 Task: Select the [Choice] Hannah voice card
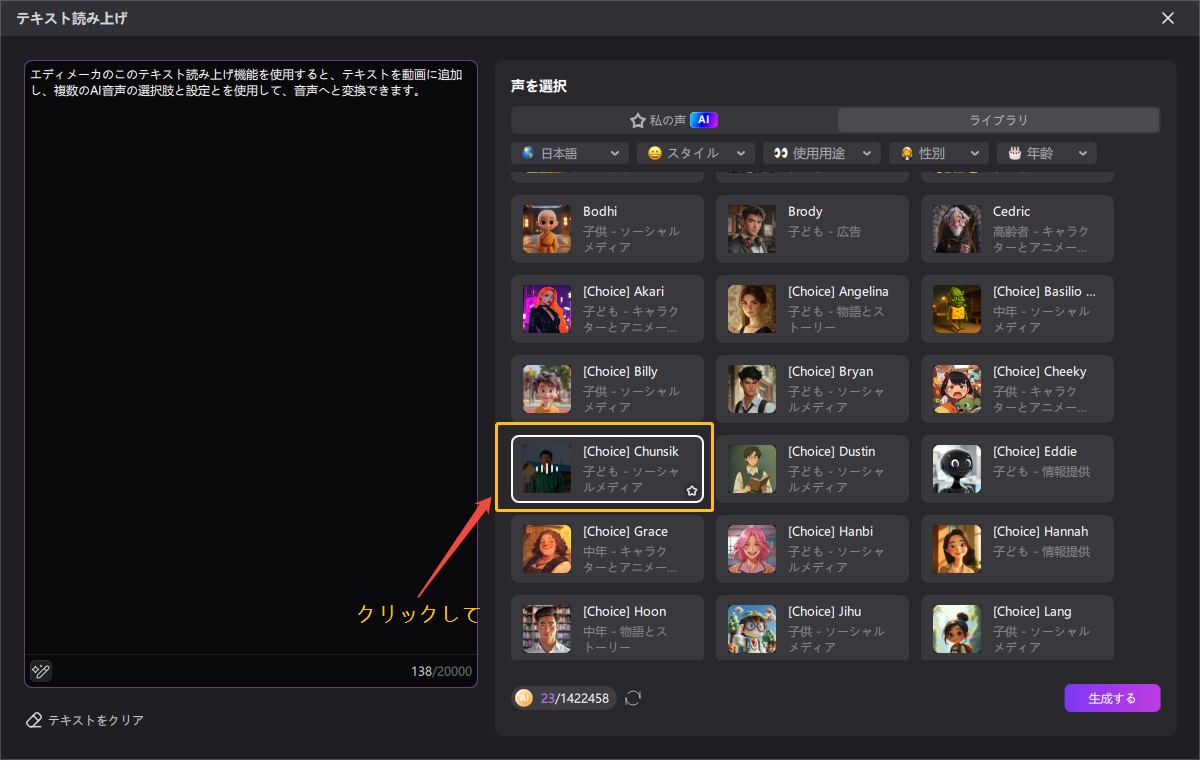click(1017, 548)
